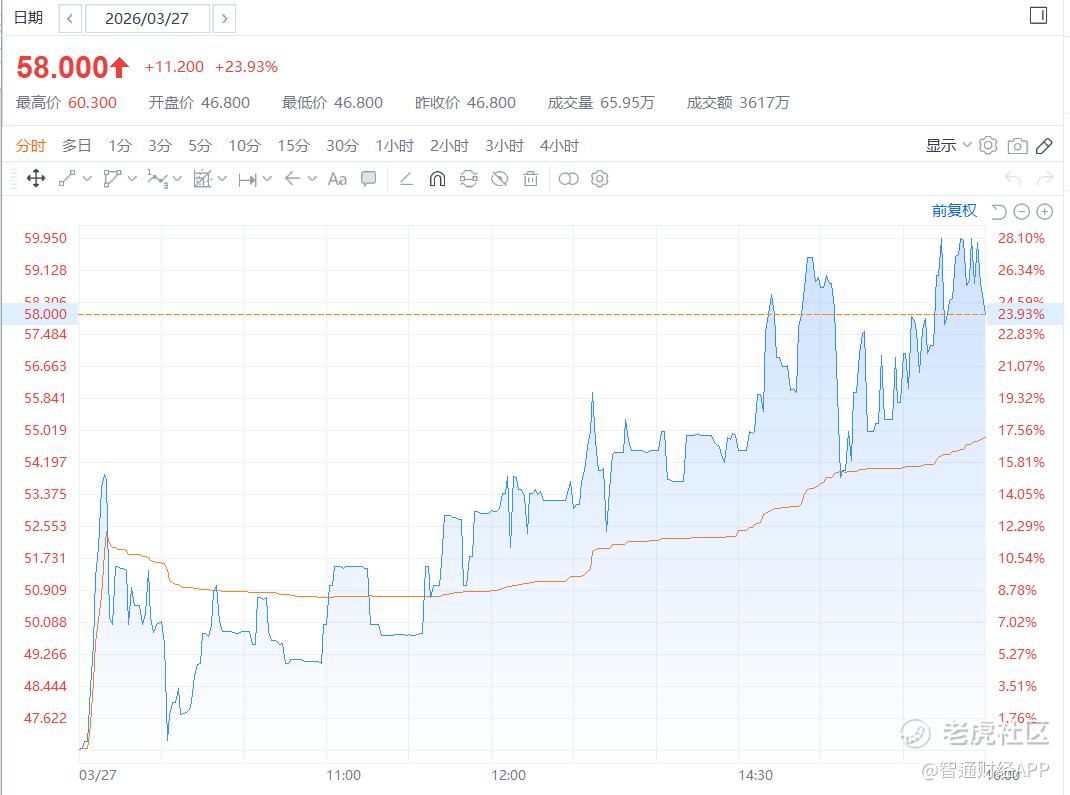
Task: Select the text annotation tool (Aa)
Action: point(337,179)
